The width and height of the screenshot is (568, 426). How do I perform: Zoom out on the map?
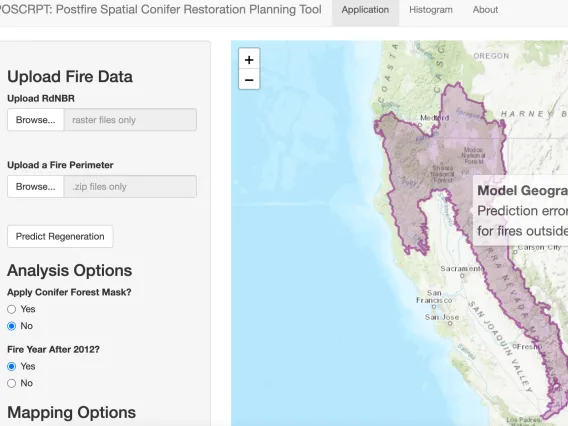pyautogui.click(x=249, y=79)
